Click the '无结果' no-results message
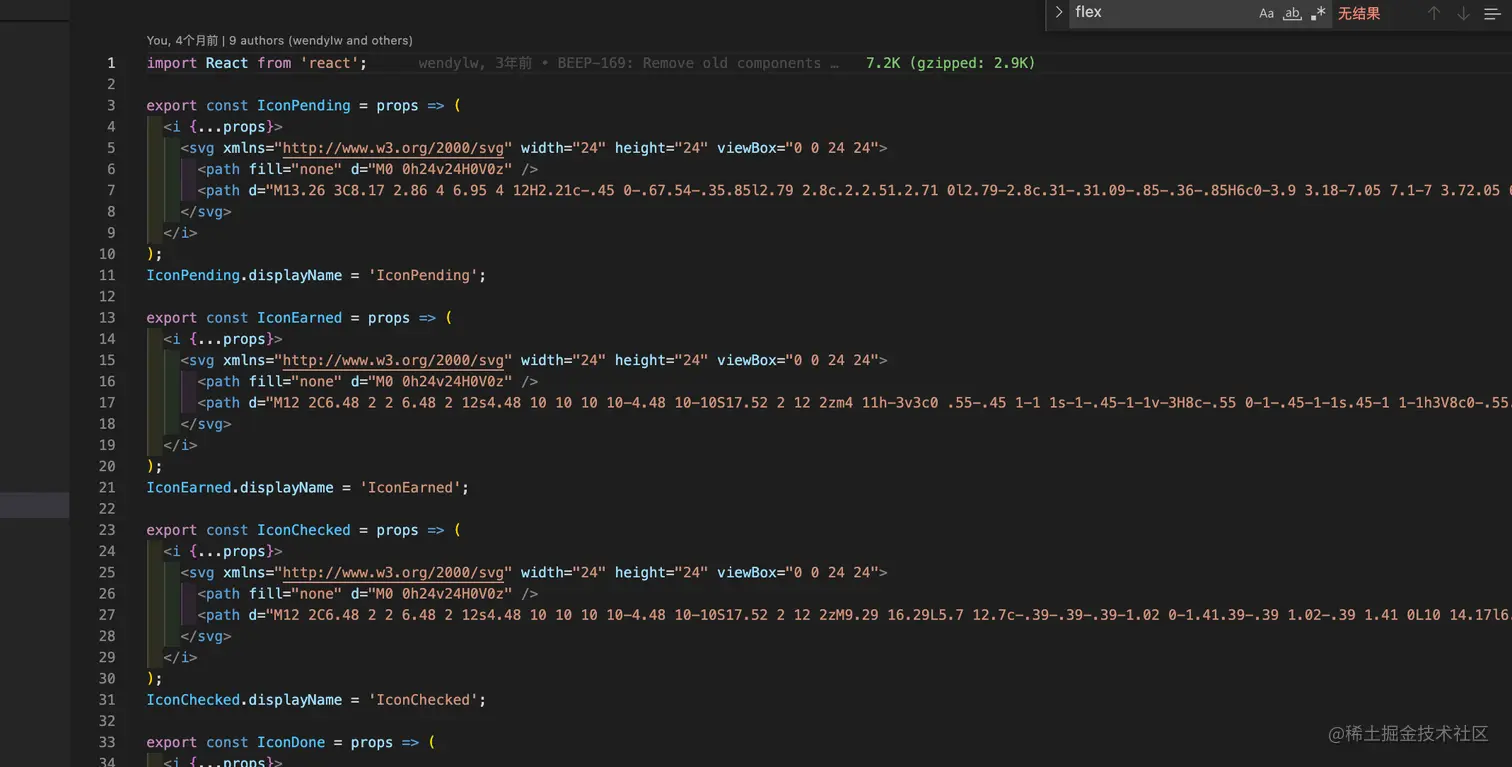1512x767 pixels. 1359,13
